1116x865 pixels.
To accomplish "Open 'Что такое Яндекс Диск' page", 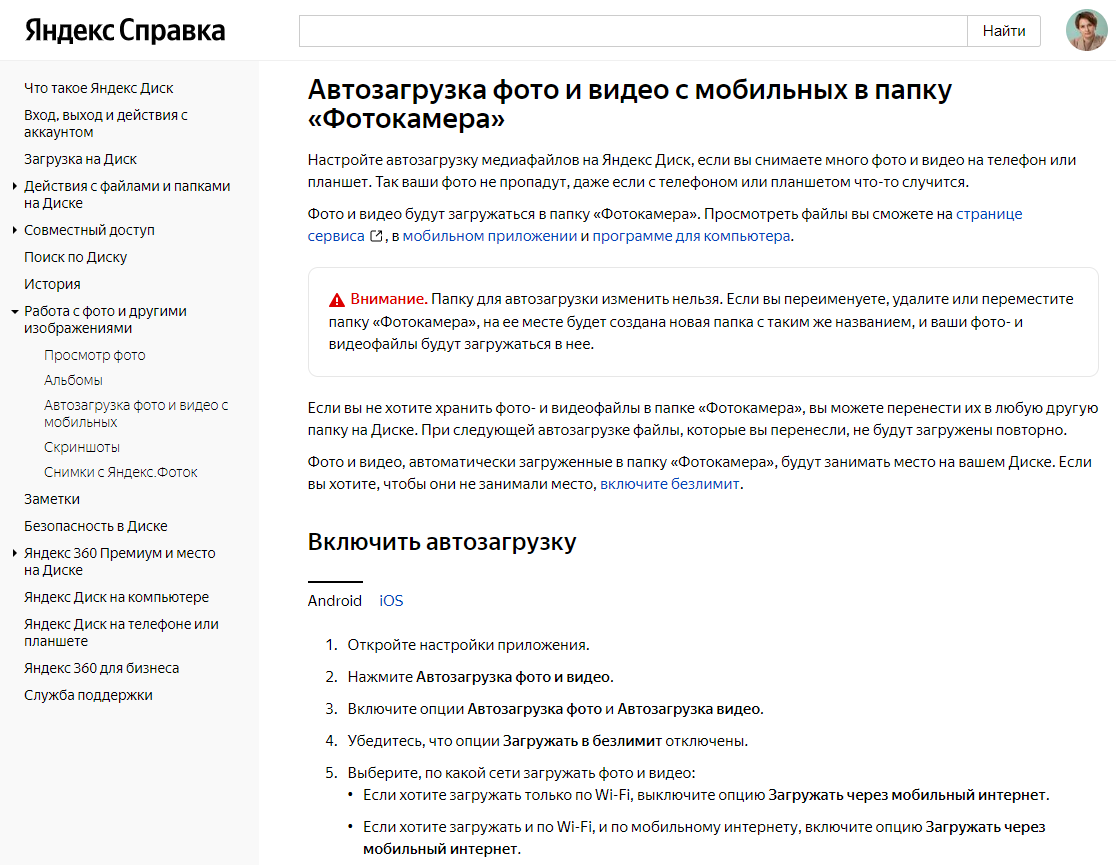I will click(x=99, y=88).
